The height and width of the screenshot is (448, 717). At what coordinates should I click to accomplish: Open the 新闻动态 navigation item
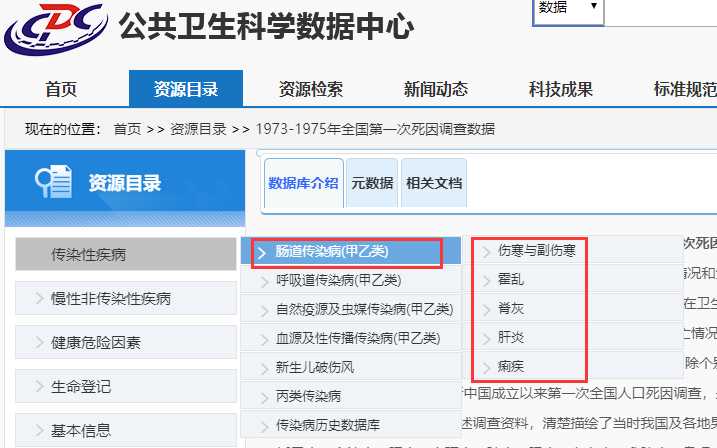435,89
